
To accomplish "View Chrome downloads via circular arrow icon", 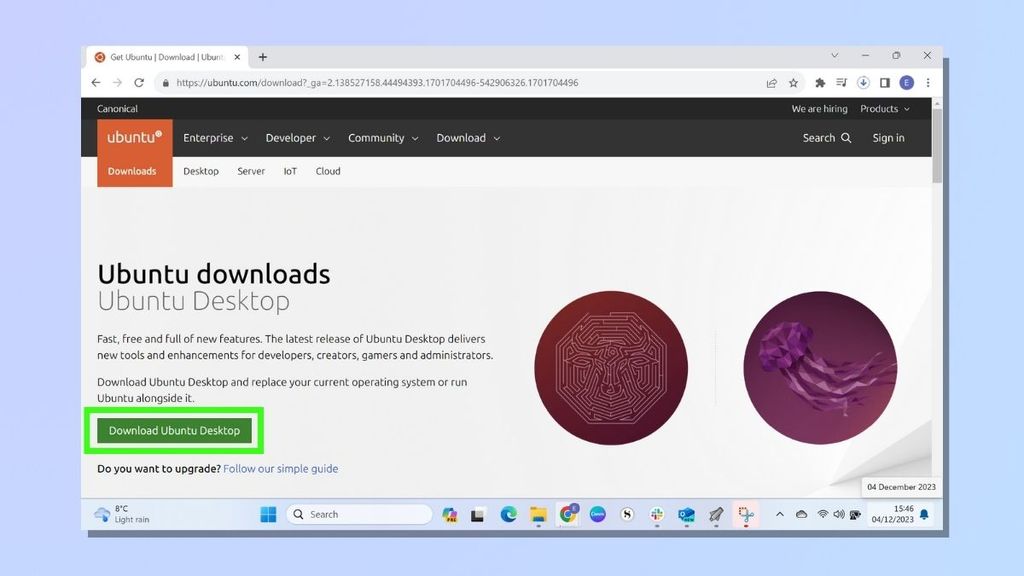I will click(x=863, y=83).
